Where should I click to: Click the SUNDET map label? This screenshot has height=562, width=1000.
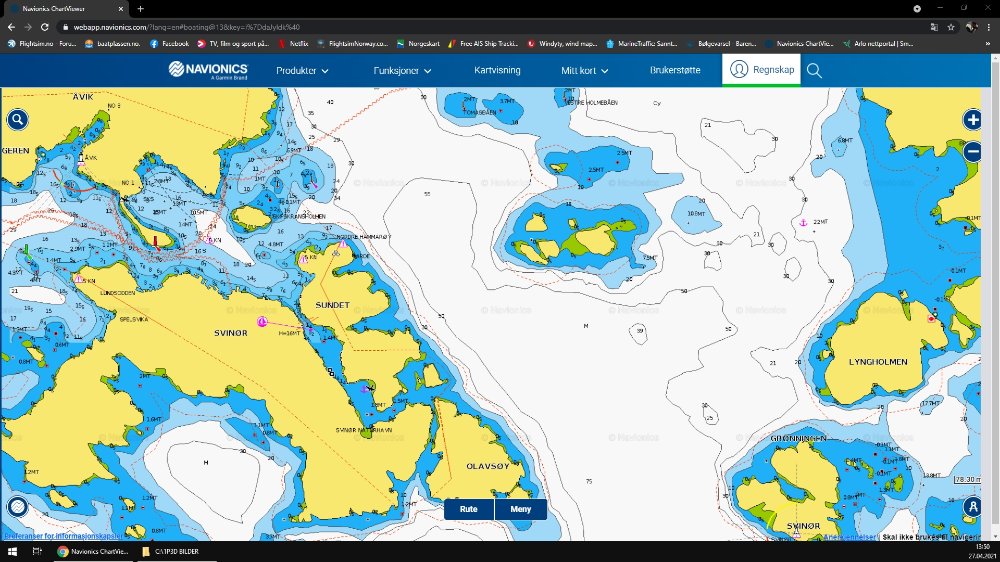click(x=332, y=305)
